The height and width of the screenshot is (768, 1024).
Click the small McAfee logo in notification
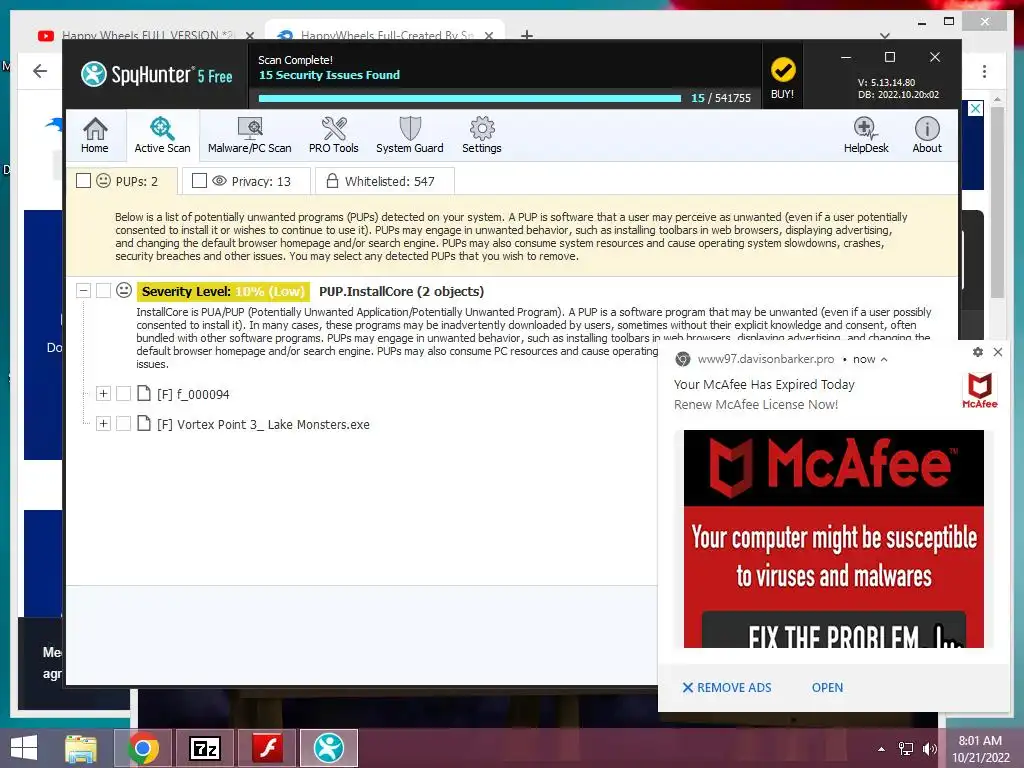(x=980, y=391)
